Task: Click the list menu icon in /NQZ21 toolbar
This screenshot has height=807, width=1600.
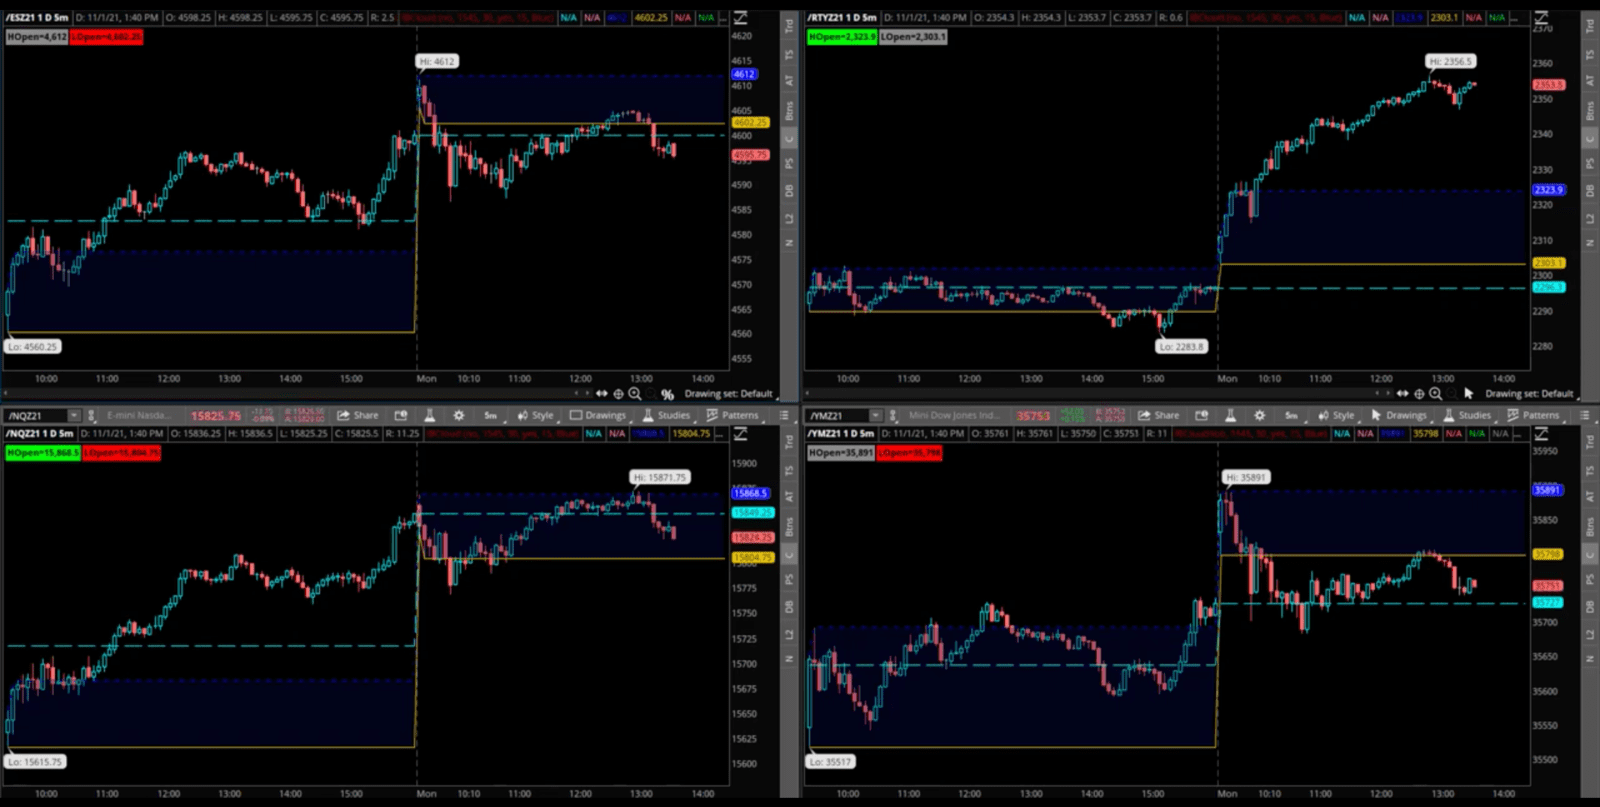Action: (784, 415)
